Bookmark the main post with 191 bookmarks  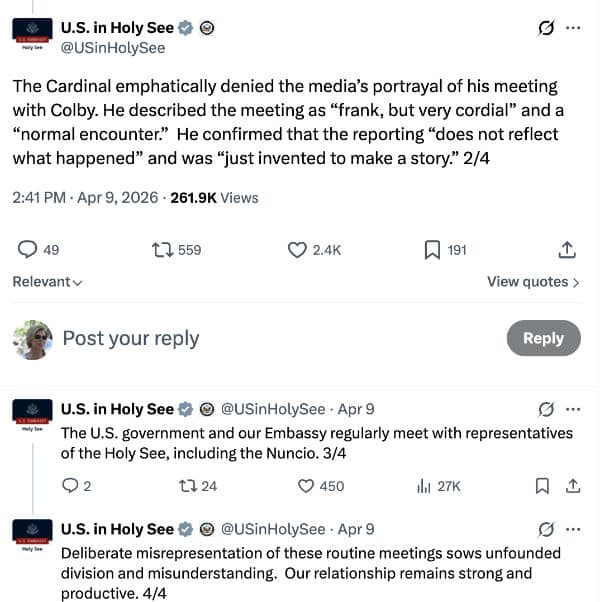(x=432, y=250)
